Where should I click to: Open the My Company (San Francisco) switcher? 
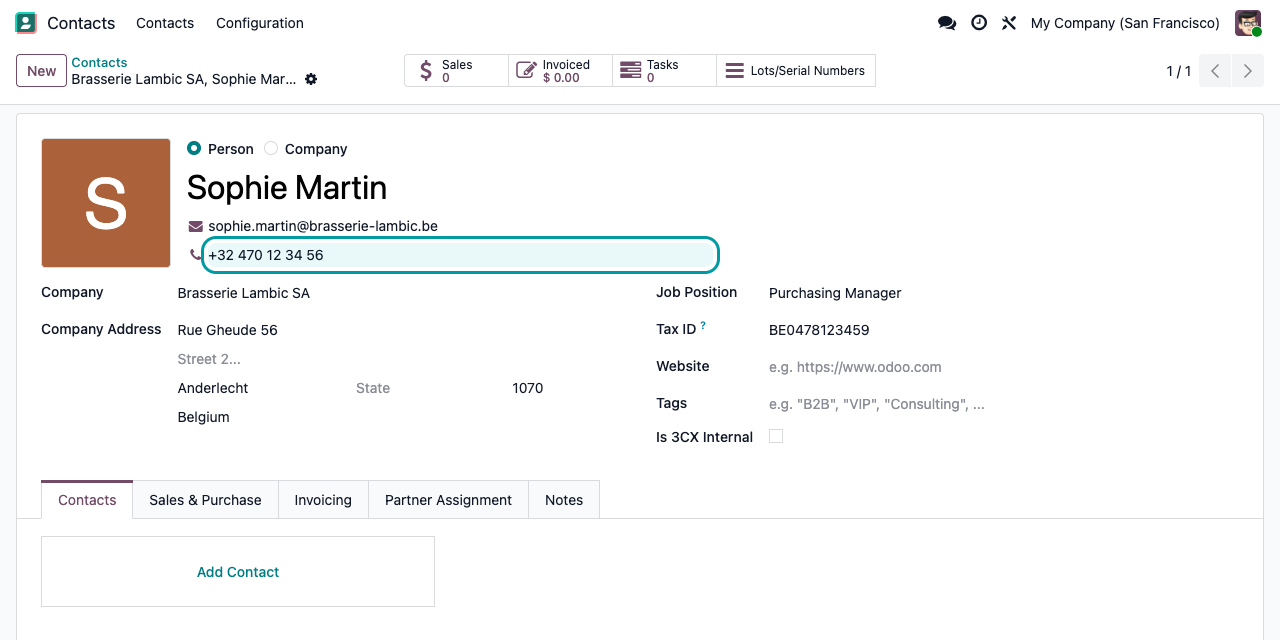(x=1125, y=23)
